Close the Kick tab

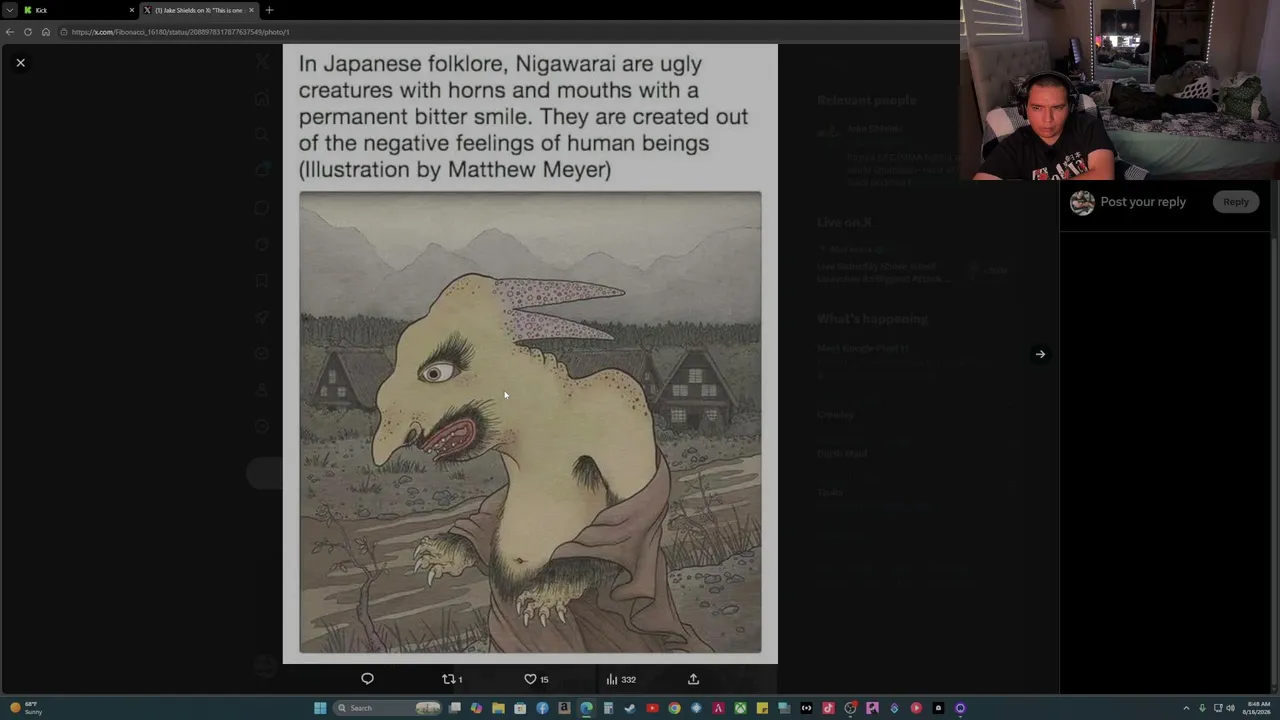pos(131,10)
